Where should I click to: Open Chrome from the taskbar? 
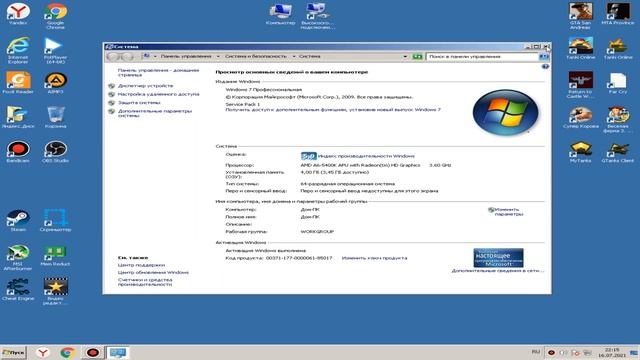[x=68, y=352]
